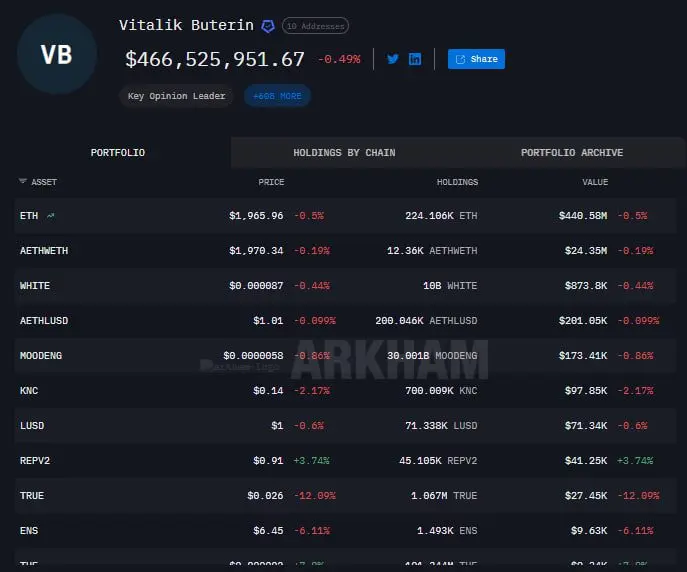This screenshot has width=687, height=572.
Task: Click the ETH value $440.58M
Action: [x=583, y=215]
